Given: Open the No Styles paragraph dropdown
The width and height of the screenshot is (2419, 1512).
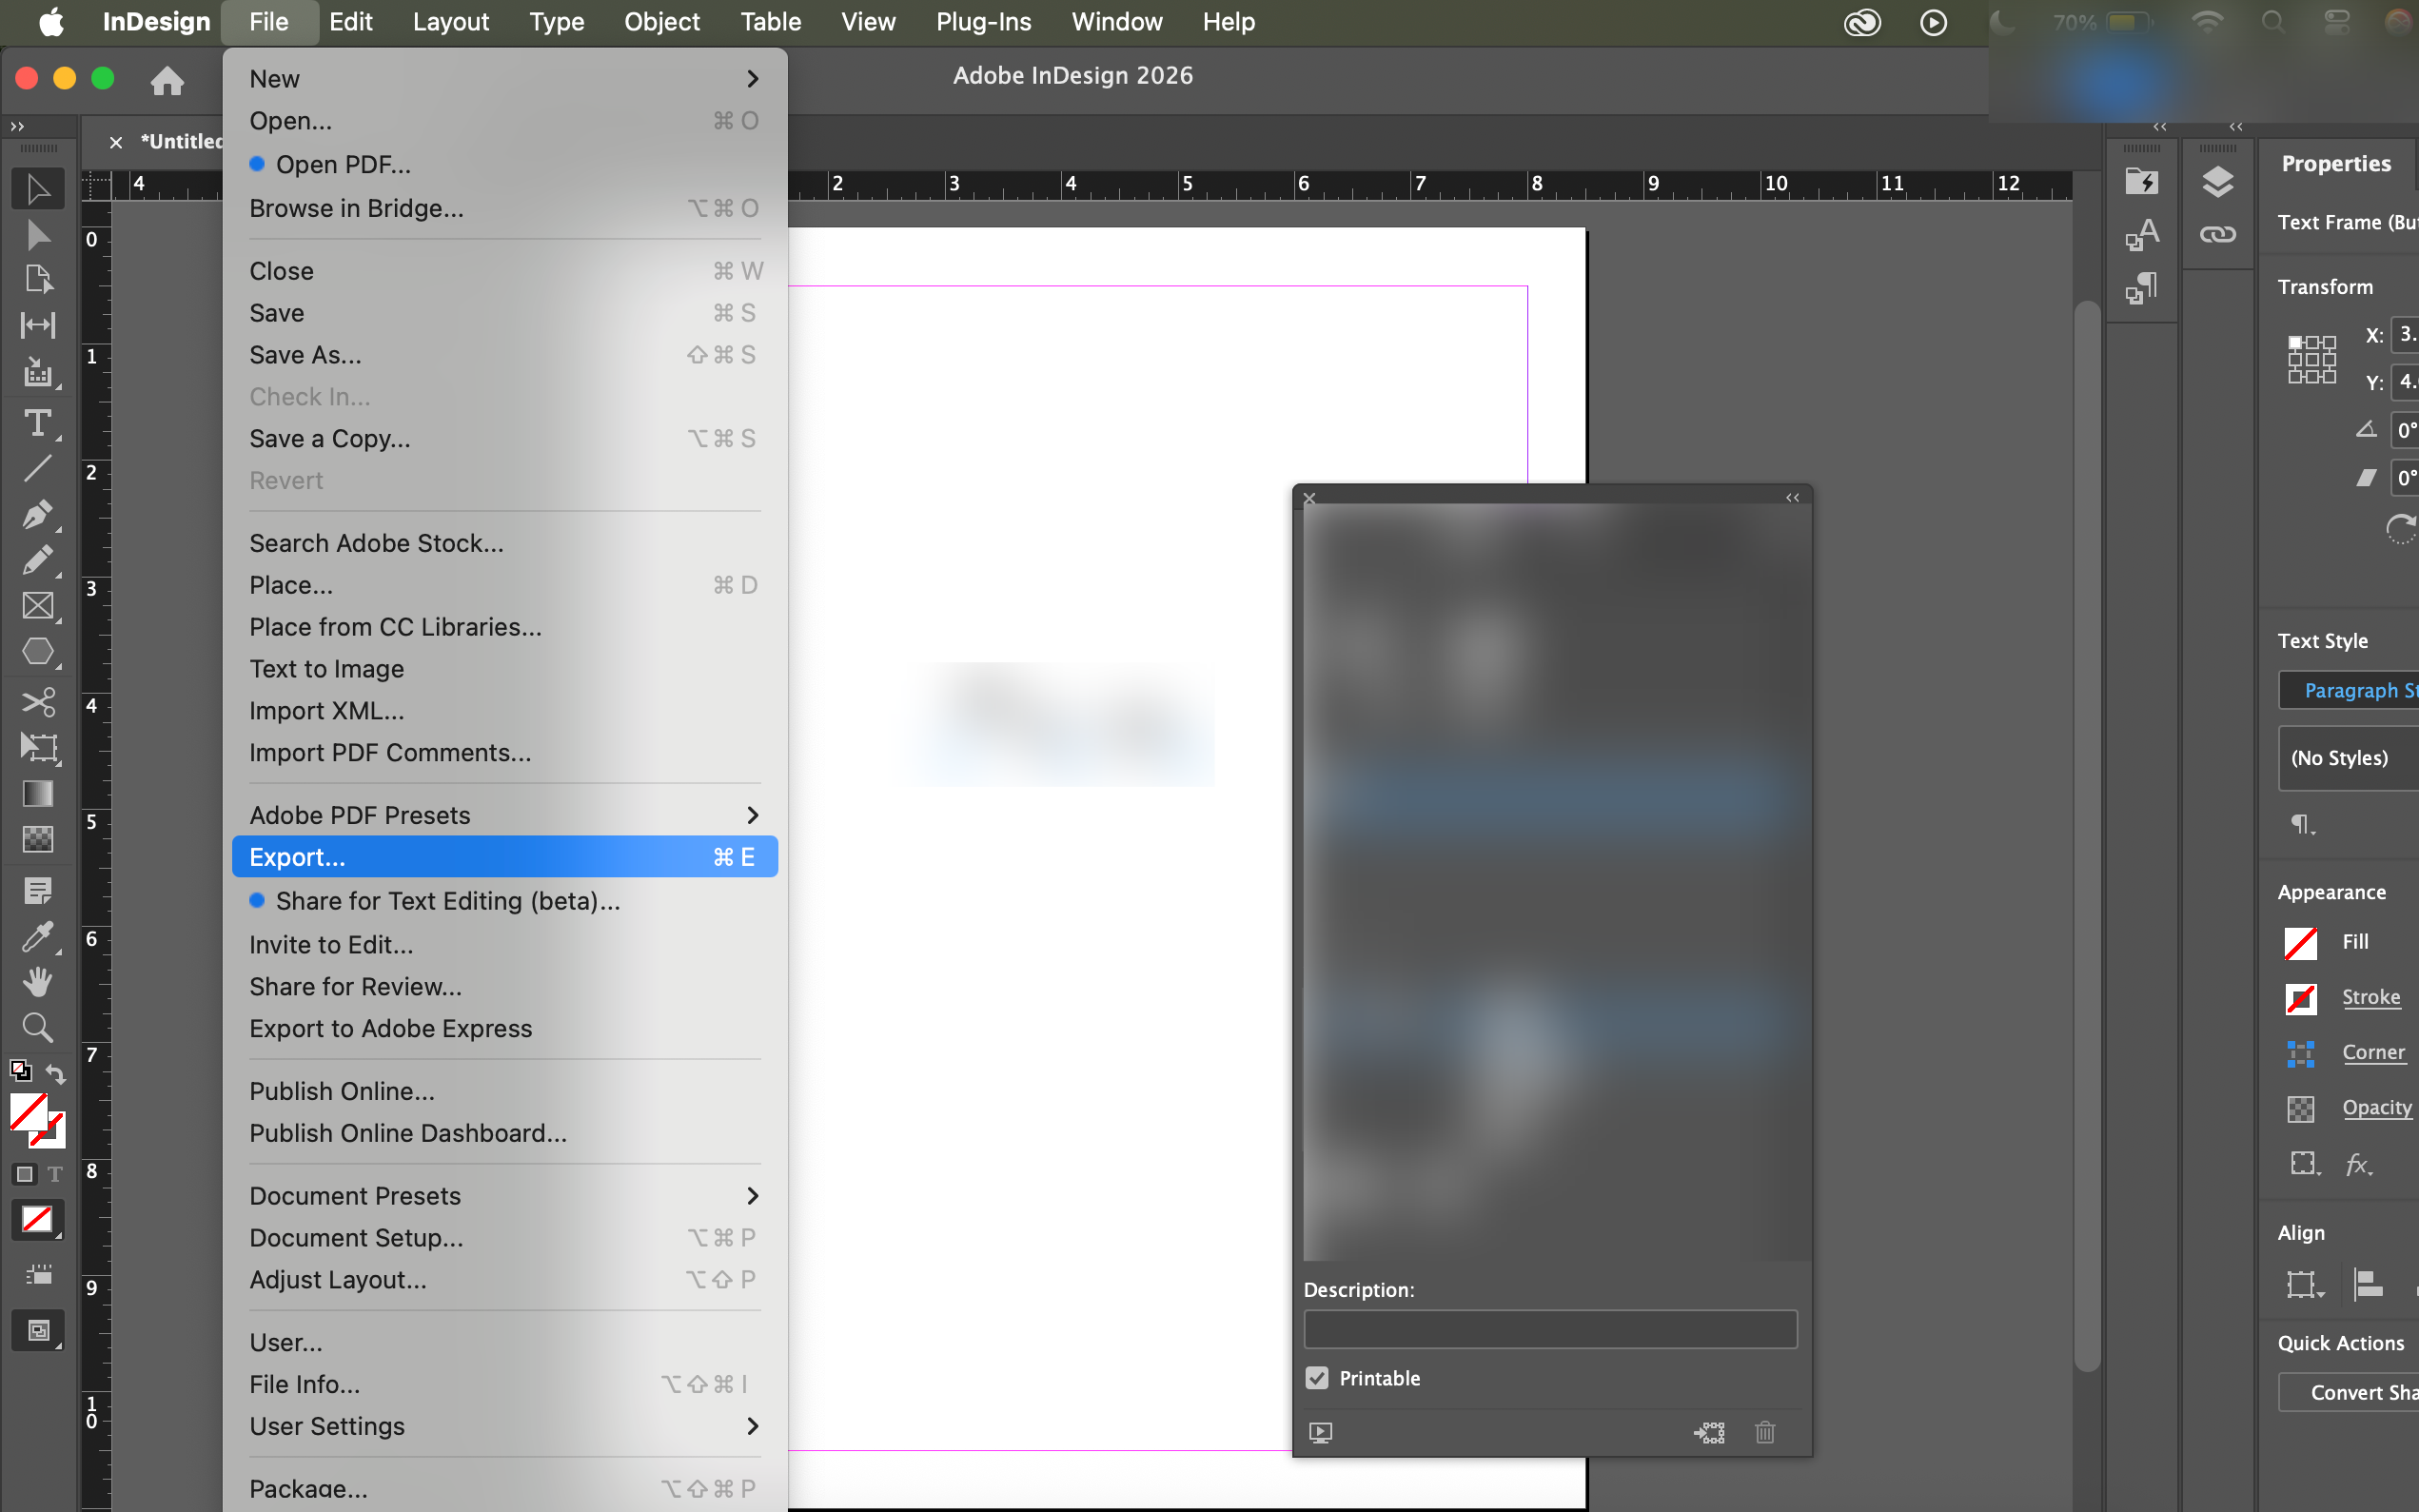Looking at the screenshot, I should point(2347,758).
